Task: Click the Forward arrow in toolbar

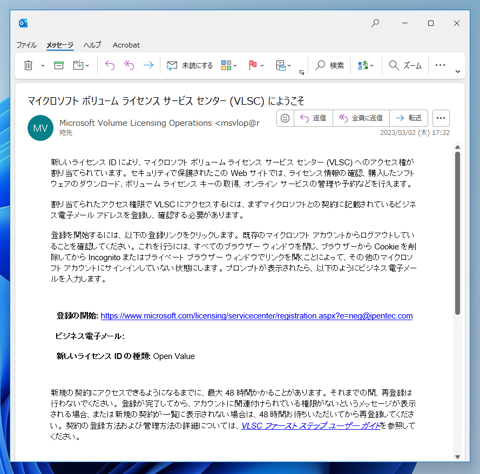Action: click(x=148, y=65)
